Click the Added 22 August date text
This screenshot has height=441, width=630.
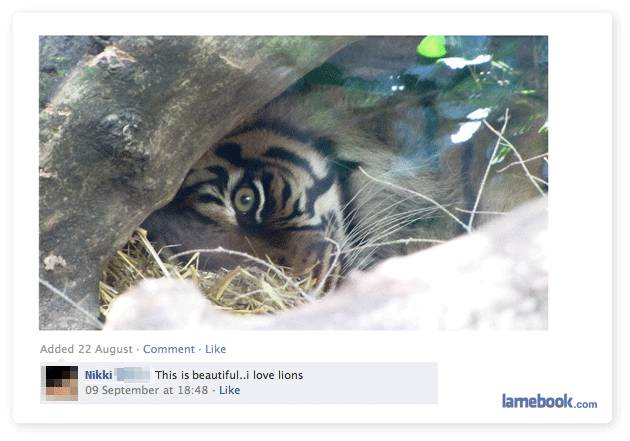coord(86,349)
